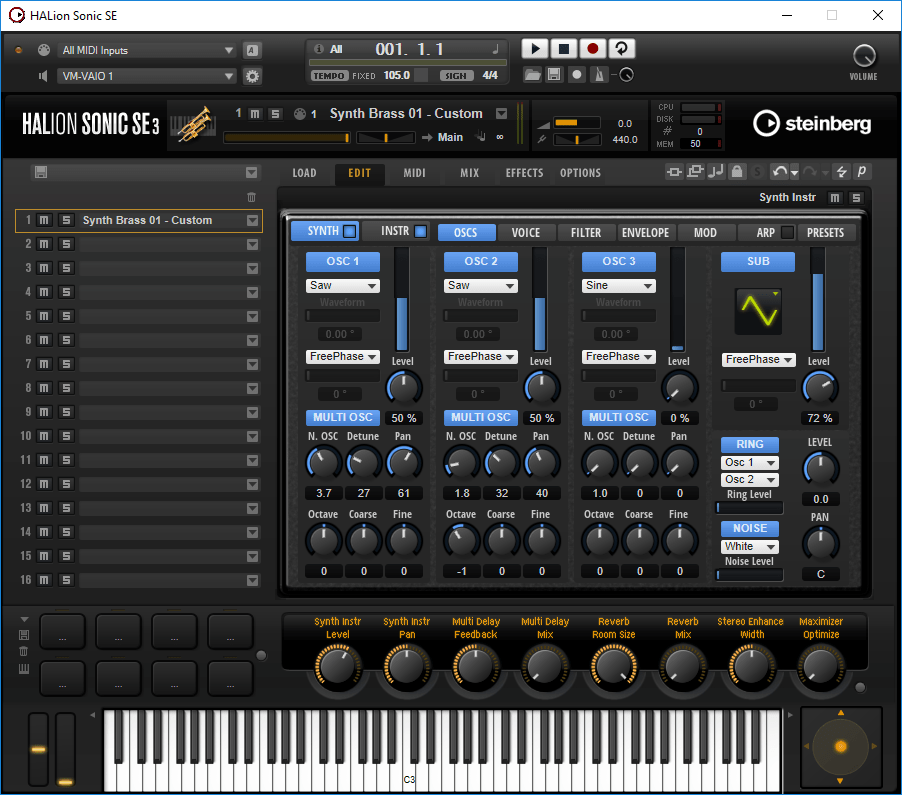
Task: Enable MULTI OSC on OSC 3
Action: pos(618,417)
